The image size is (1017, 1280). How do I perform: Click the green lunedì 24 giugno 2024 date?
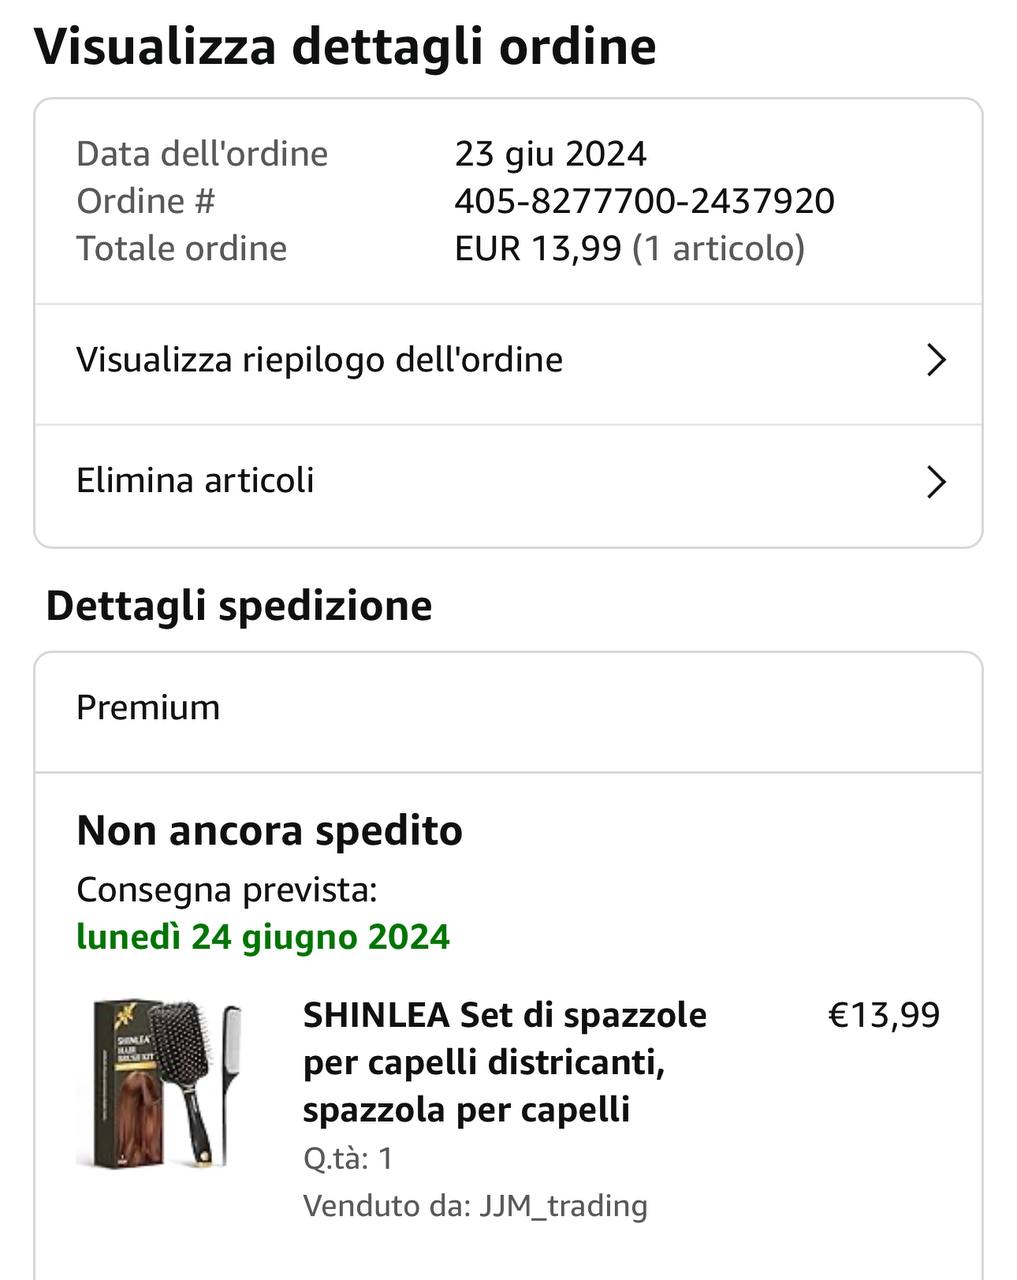[263, 937]
